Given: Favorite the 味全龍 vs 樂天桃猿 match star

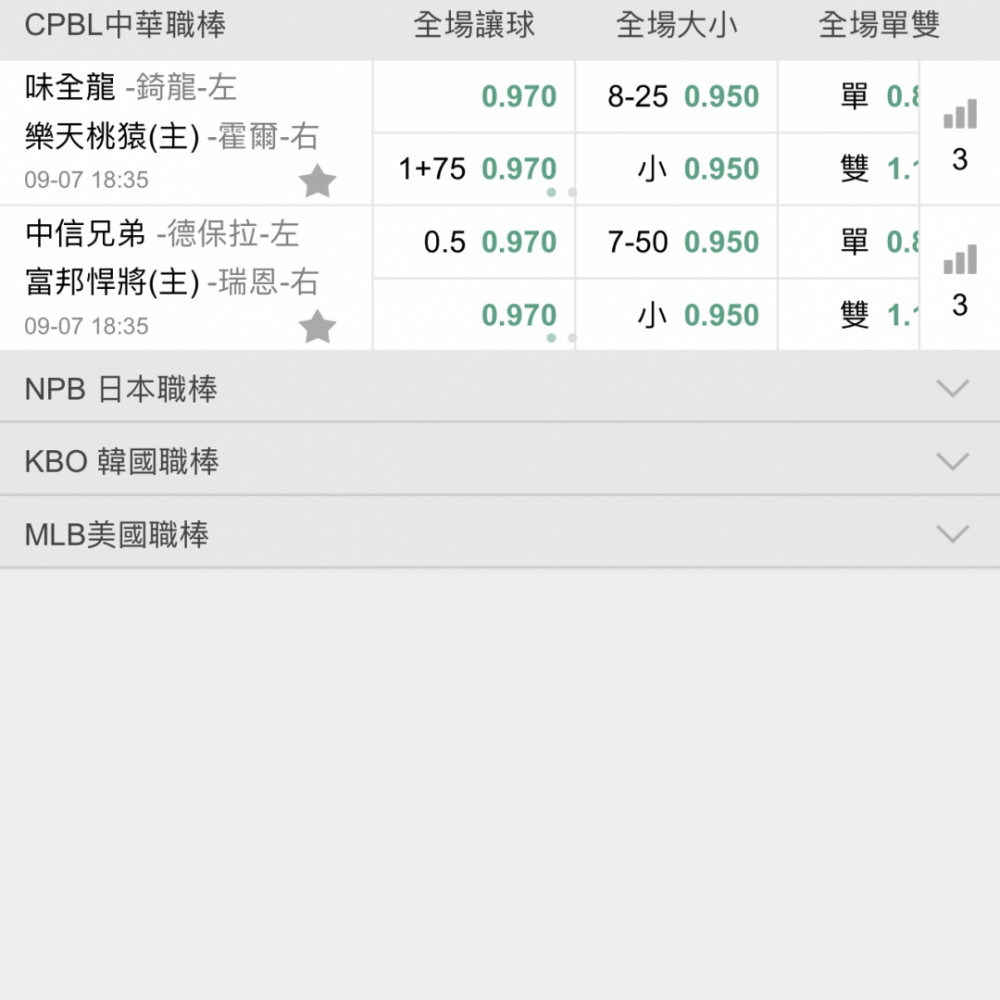Looking at the screenshot, I should (317, 182).
